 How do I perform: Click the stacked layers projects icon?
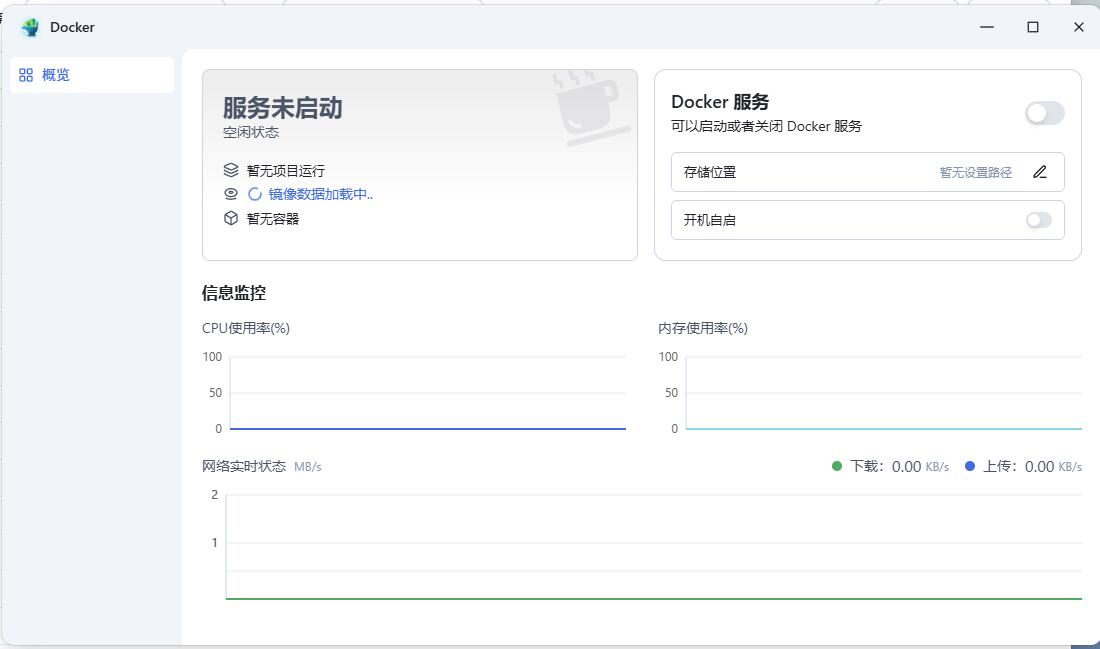click(x=231, y=170)
